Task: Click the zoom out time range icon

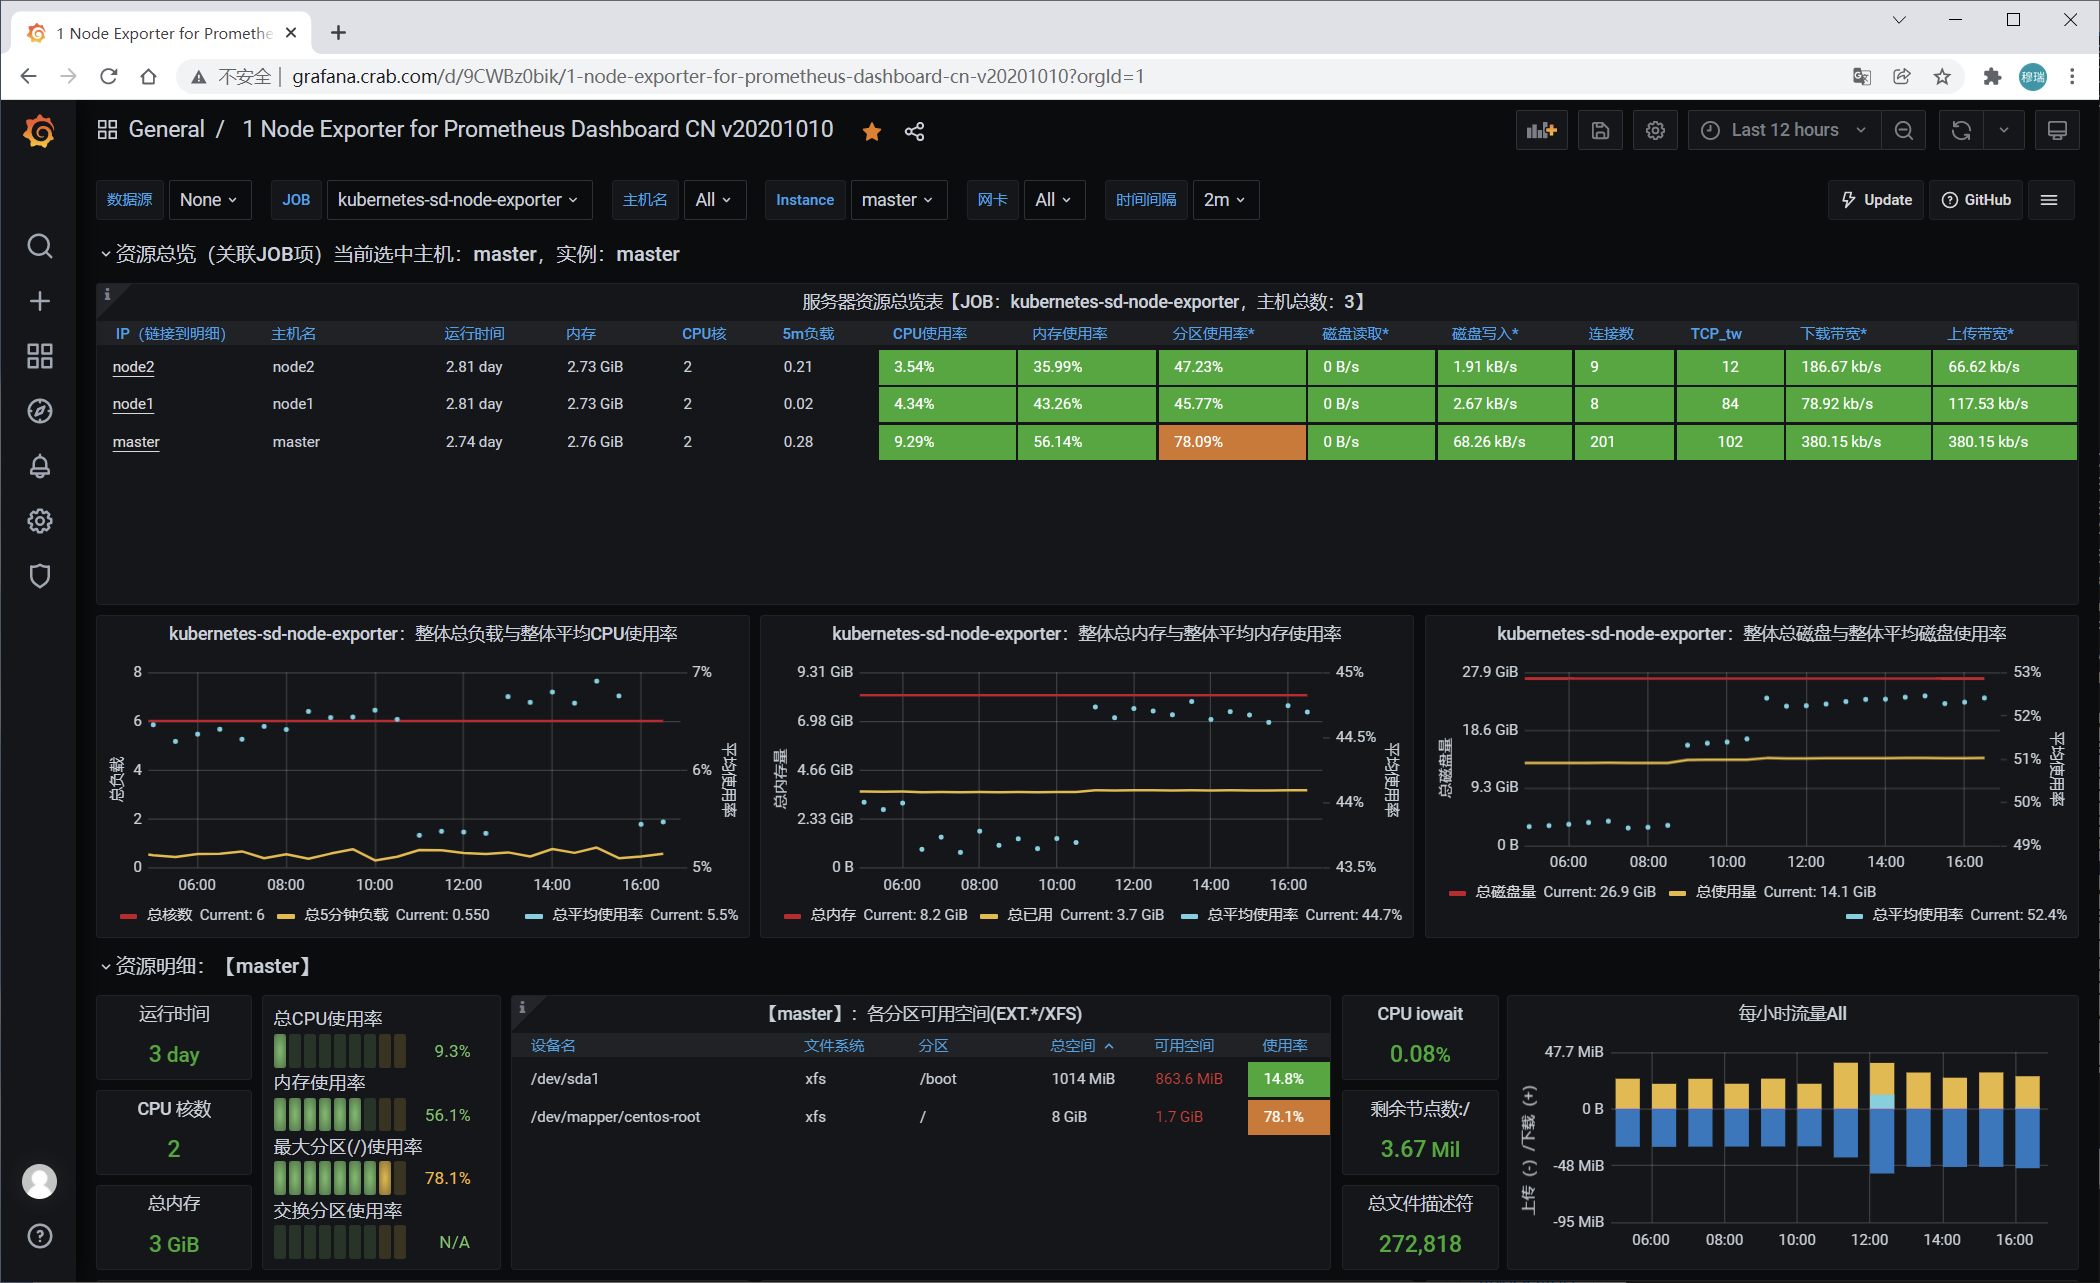Action: point(1904,131)
